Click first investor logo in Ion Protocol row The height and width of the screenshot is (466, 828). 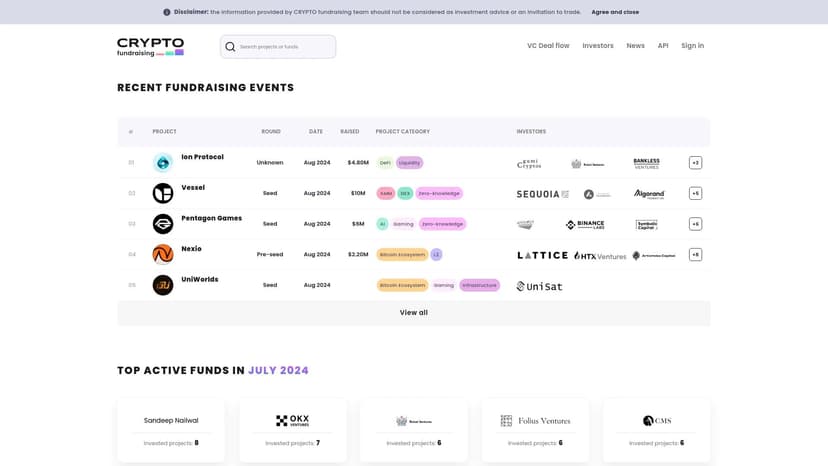(529, 164)
